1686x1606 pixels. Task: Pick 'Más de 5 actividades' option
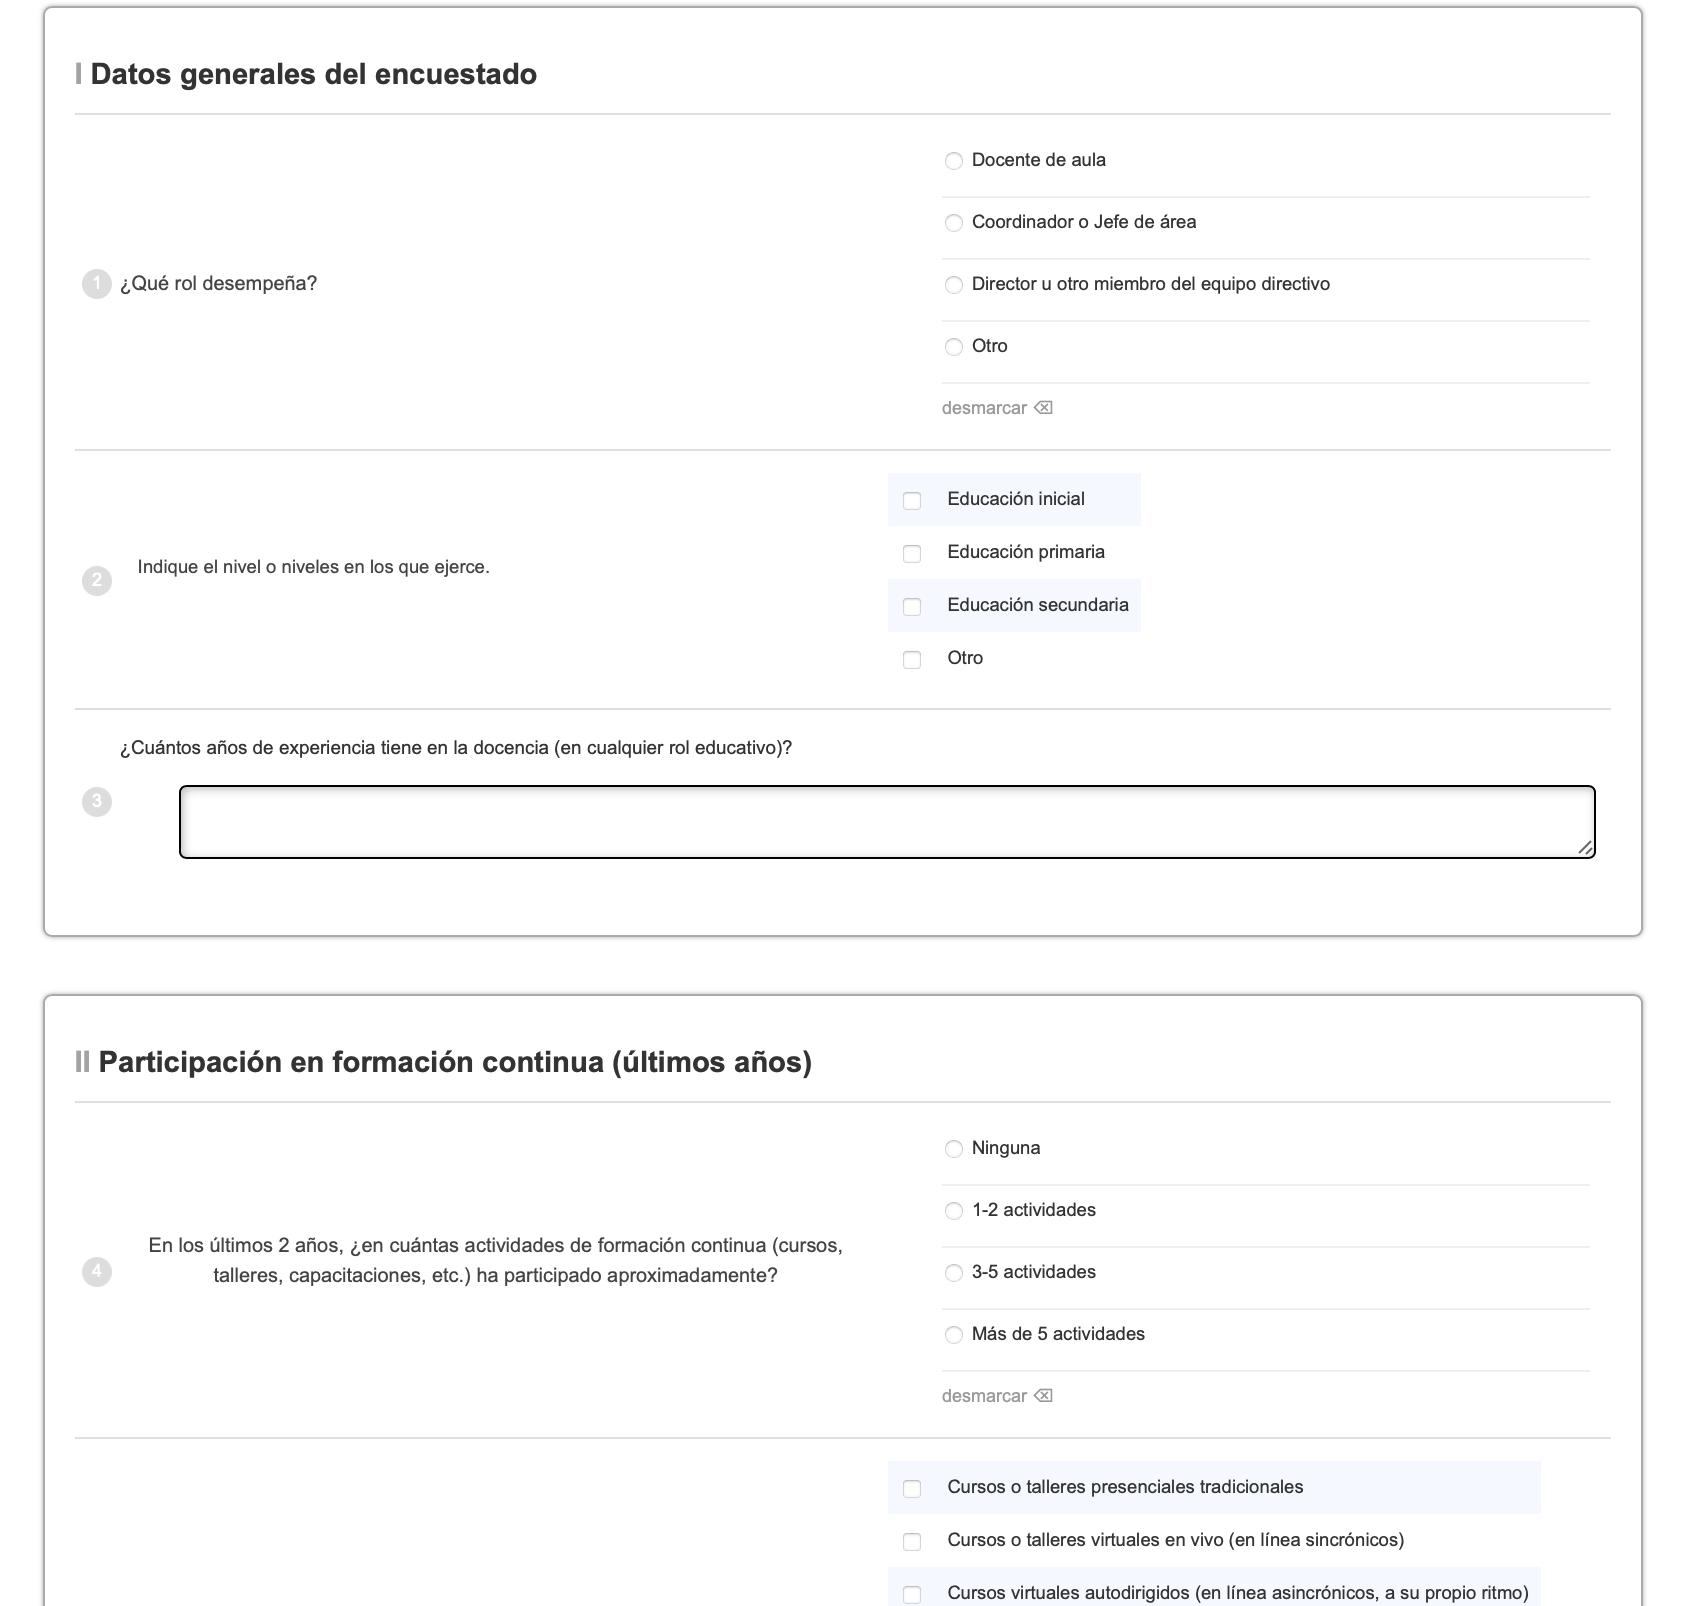click(954, 1335)
